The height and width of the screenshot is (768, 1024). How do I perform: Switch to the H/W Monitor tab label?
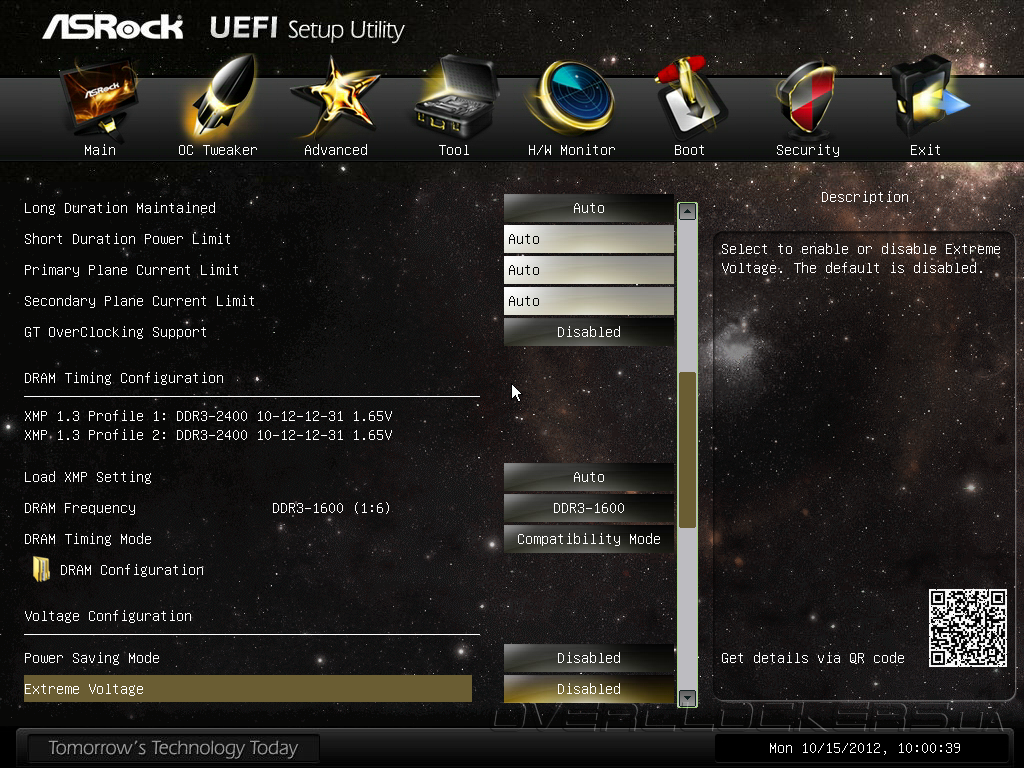(x=571, y=150)
